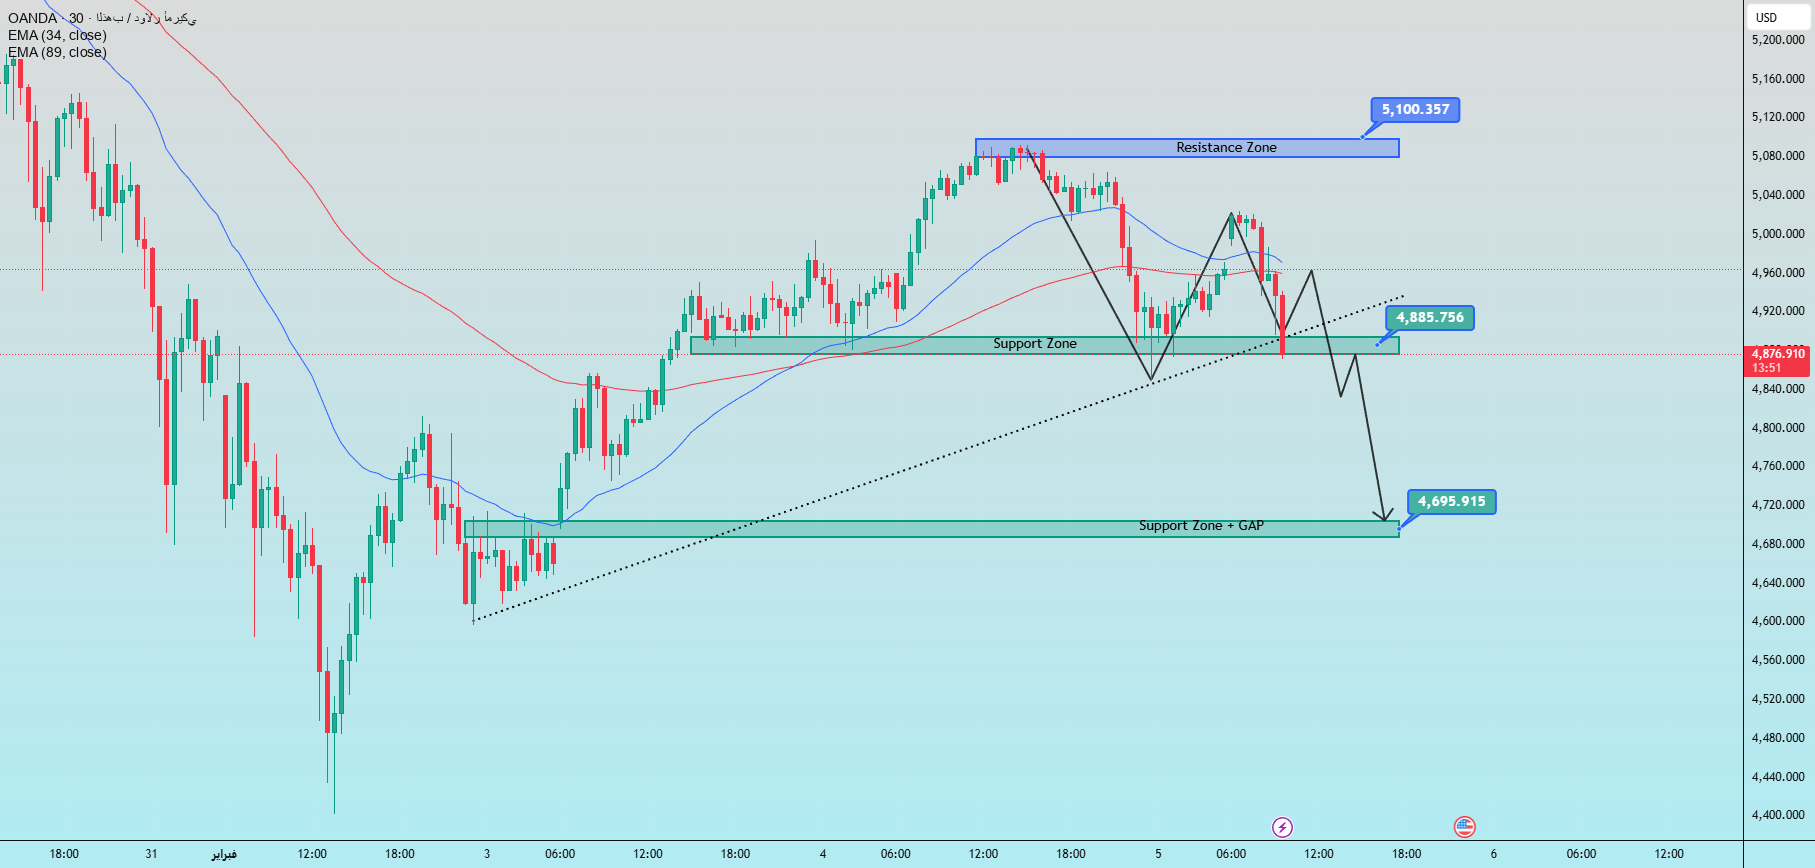
Task: Click the 13:51 candle countdown timer
Action: 1767,368
